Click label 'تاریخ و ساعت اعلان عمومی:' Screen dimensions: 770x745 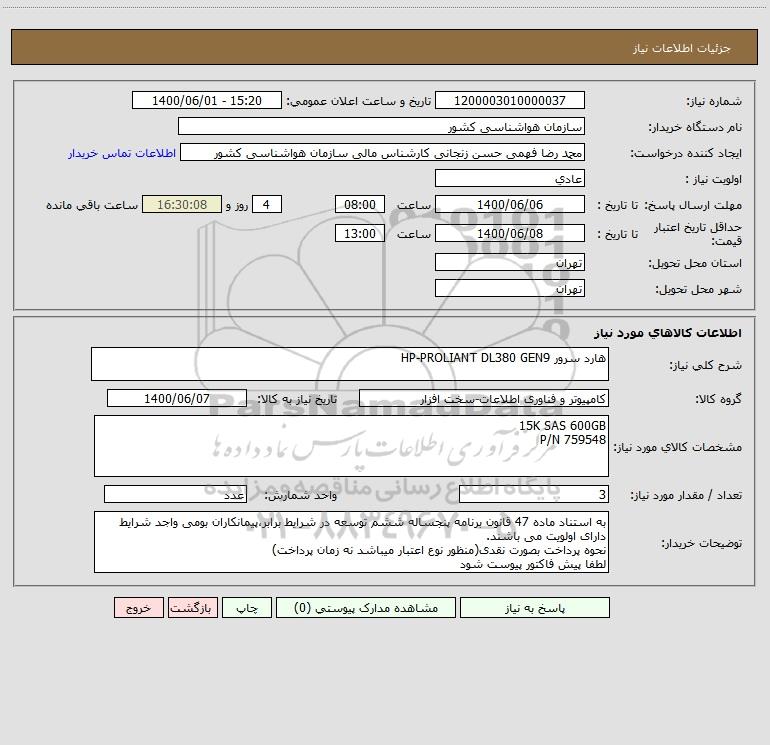(x=359, y=102)
